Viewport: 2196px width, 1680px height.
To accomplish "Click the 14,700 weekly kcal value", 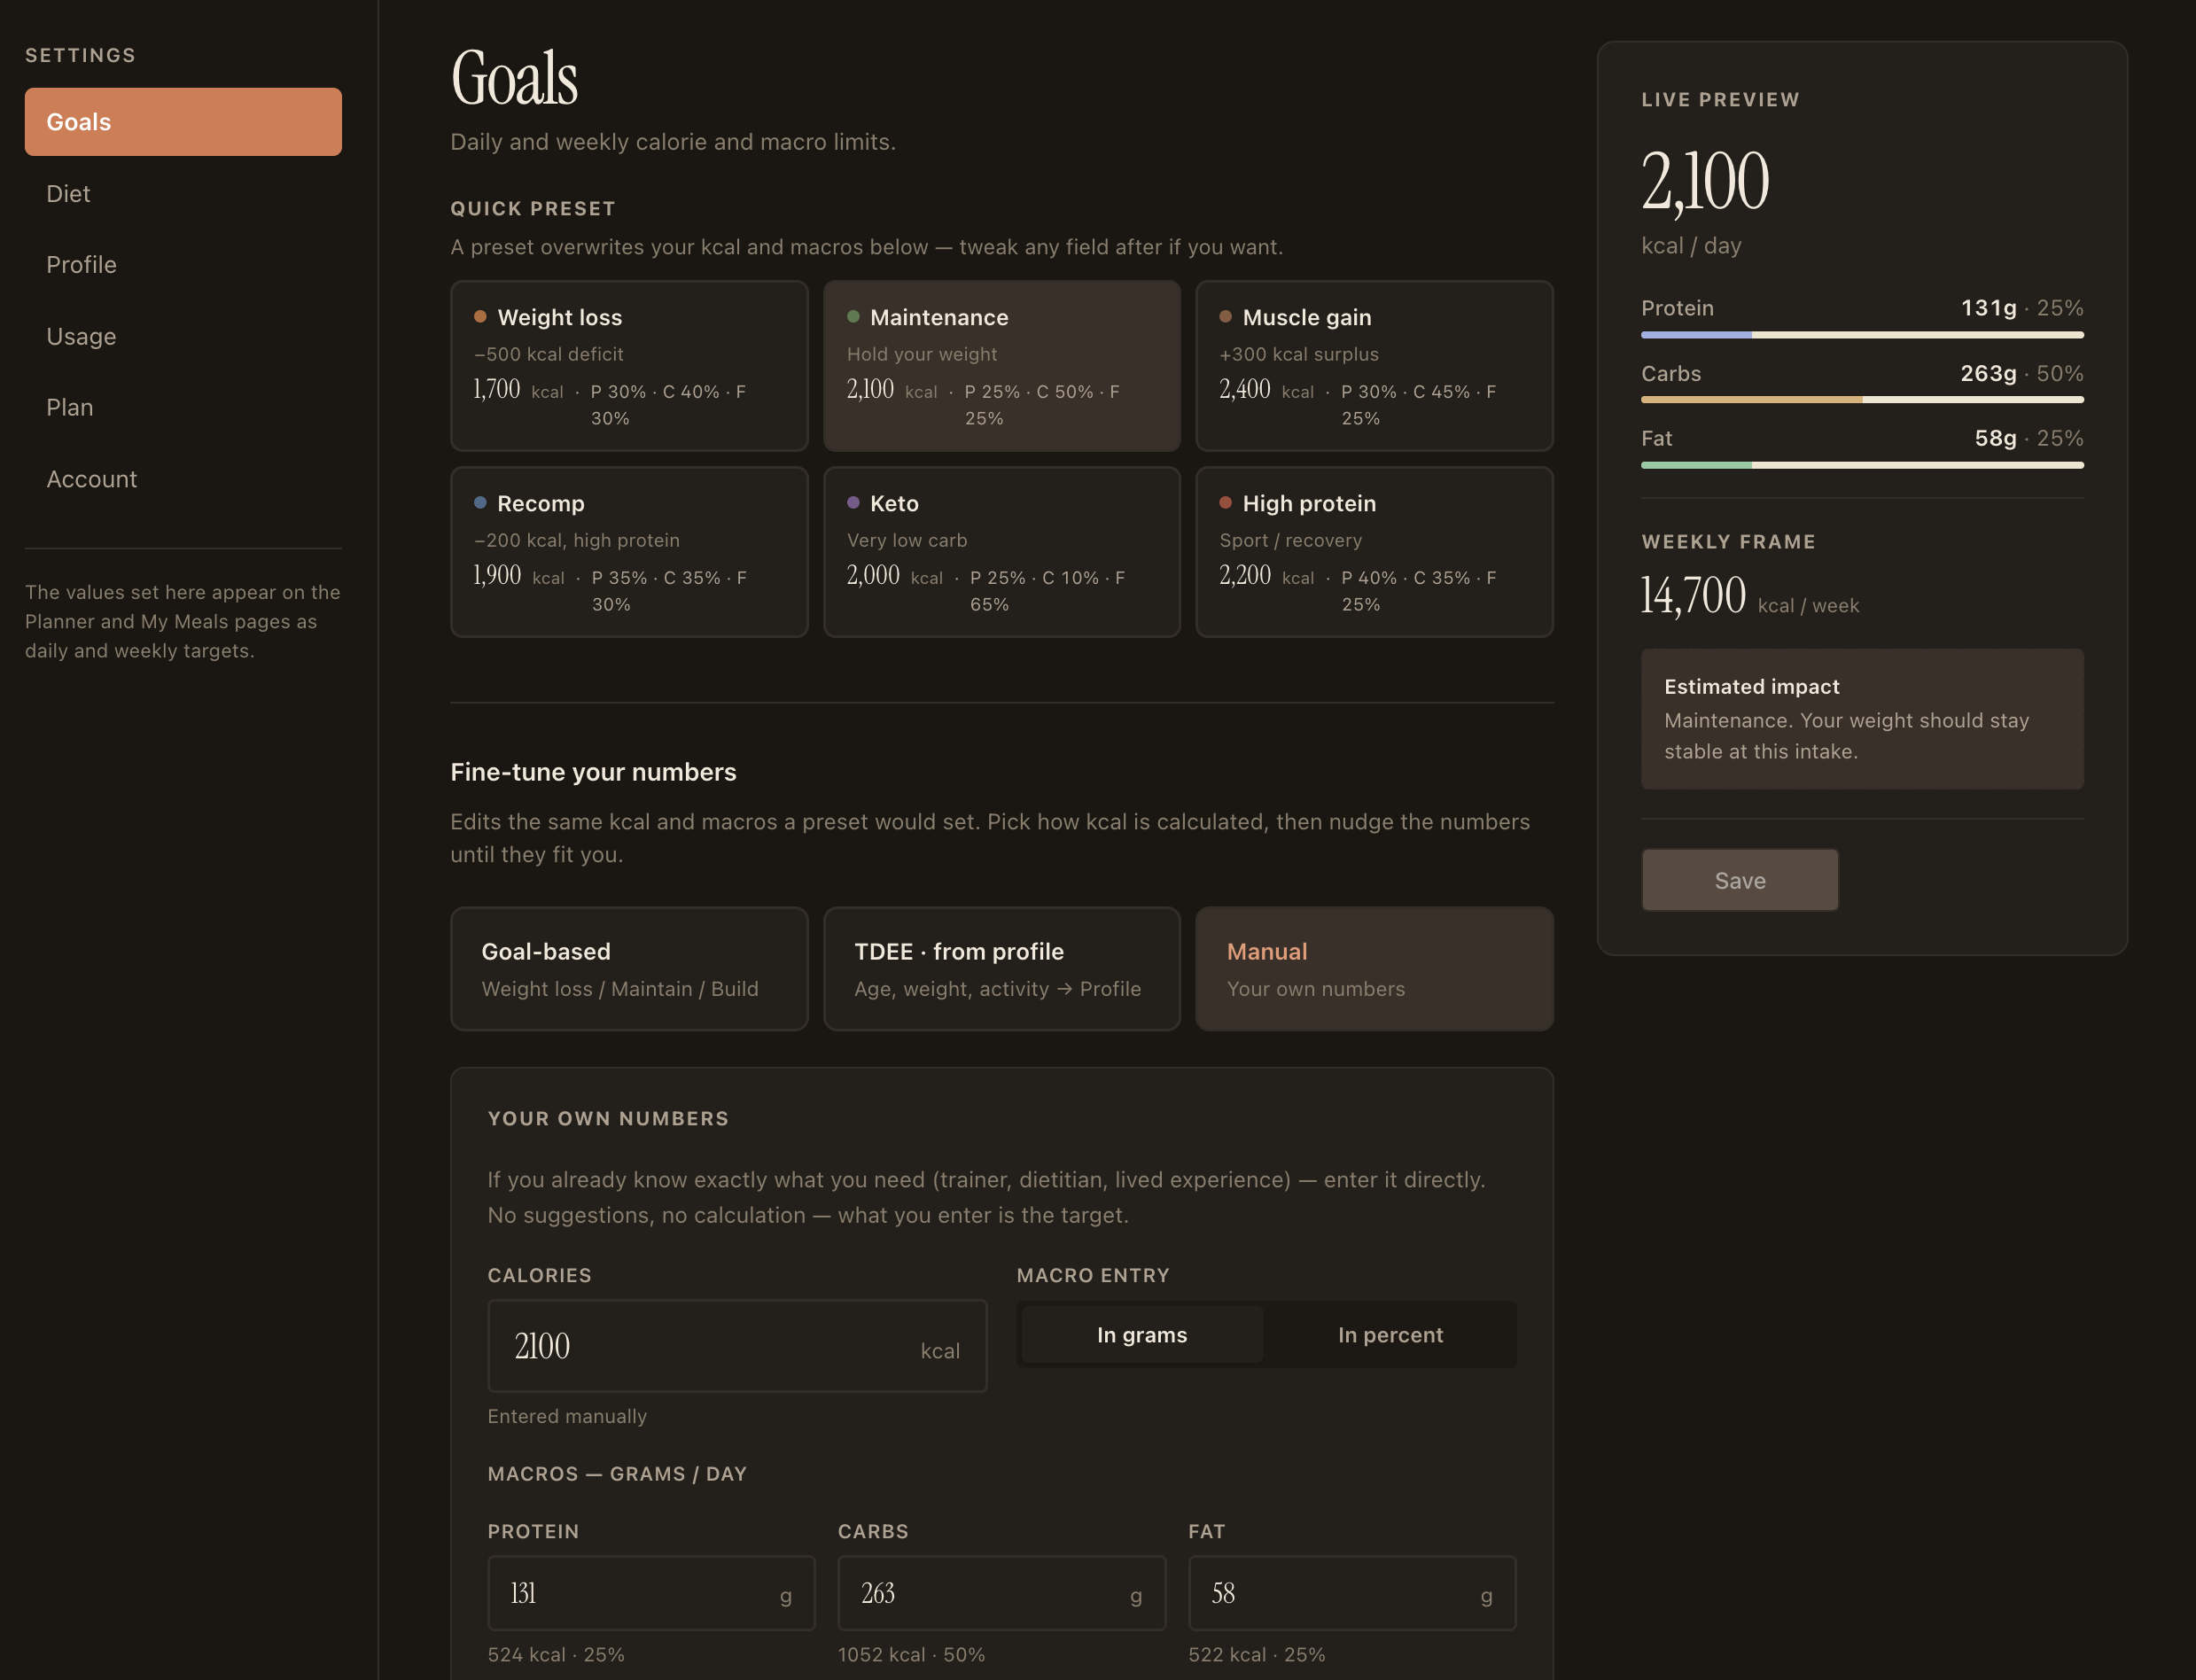I will (x=1693, y=596).
